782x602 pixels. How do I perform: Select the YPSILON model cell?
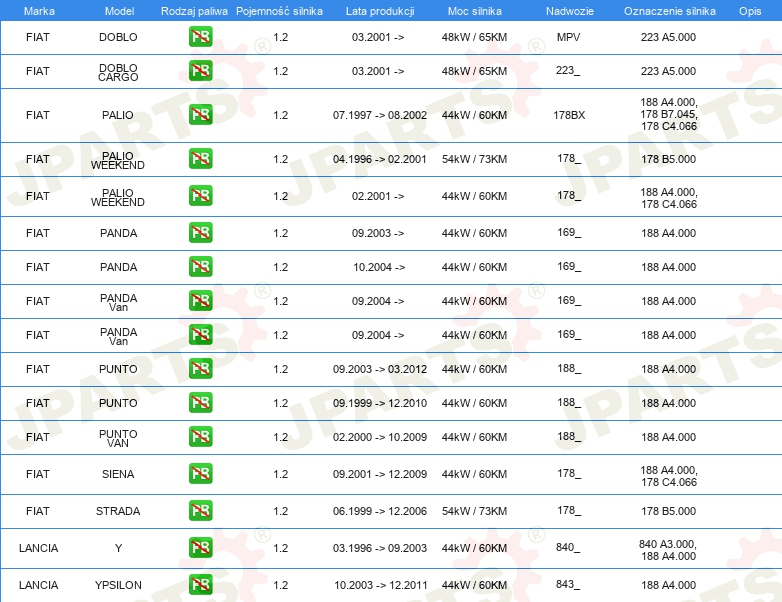(118, 585)
